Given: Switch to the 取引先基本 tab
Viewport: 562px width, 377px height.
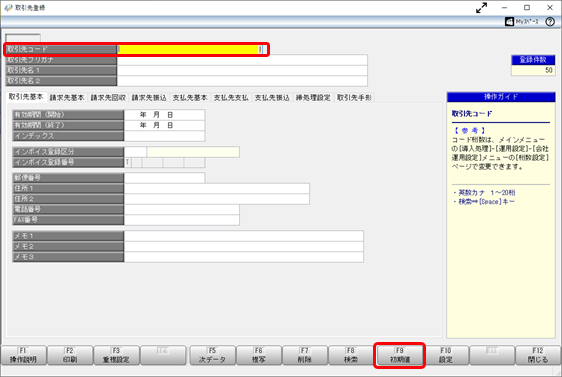Looking at the screenshot, I should coord(26,97).
